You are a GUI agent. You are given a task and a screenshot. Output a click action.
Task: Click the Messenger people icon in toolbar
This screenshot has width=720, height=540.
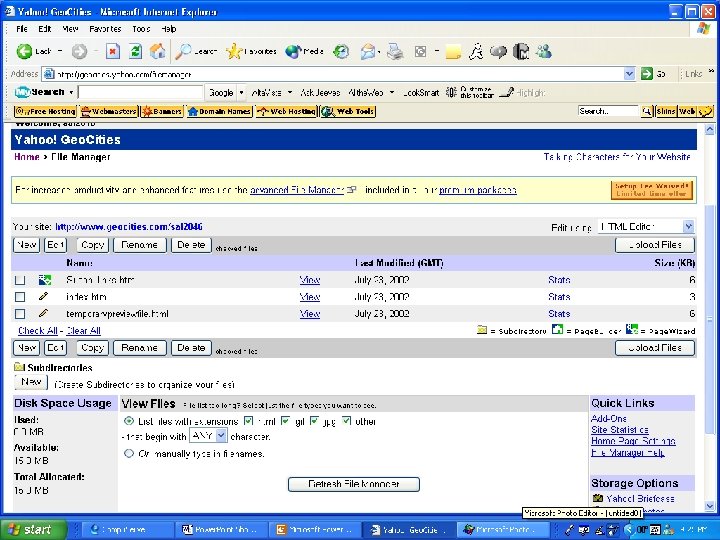pyautogui.click(x=544, y=51)
